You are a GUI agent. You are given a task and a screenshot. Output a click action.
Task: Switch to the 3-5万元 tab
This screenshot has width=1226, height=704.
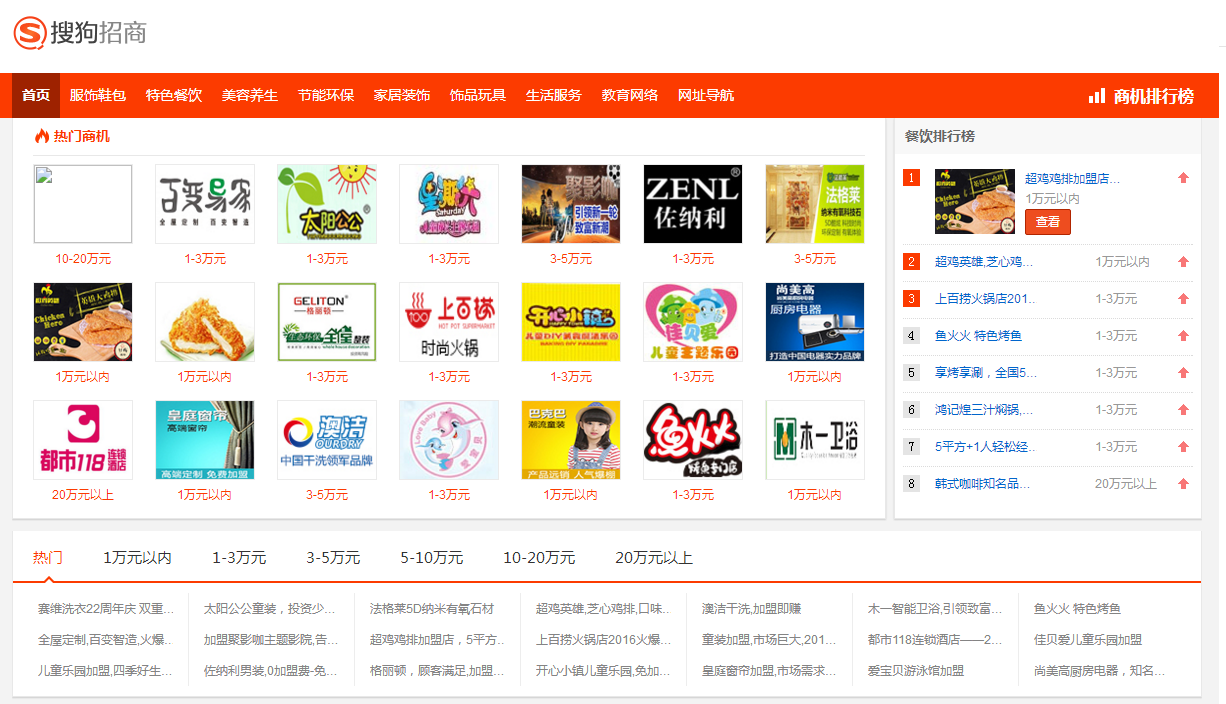pos(333,557)
